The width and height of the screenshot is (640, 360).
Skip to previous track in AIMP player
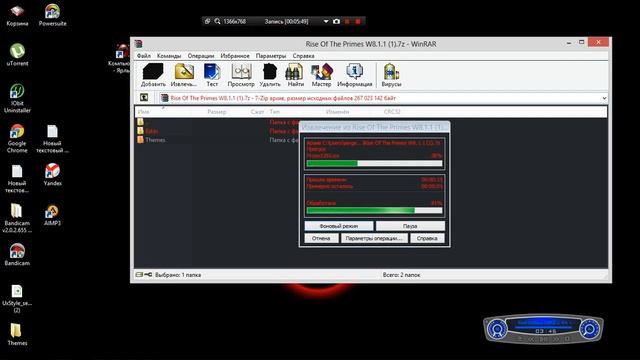click(x=531, y=338)
